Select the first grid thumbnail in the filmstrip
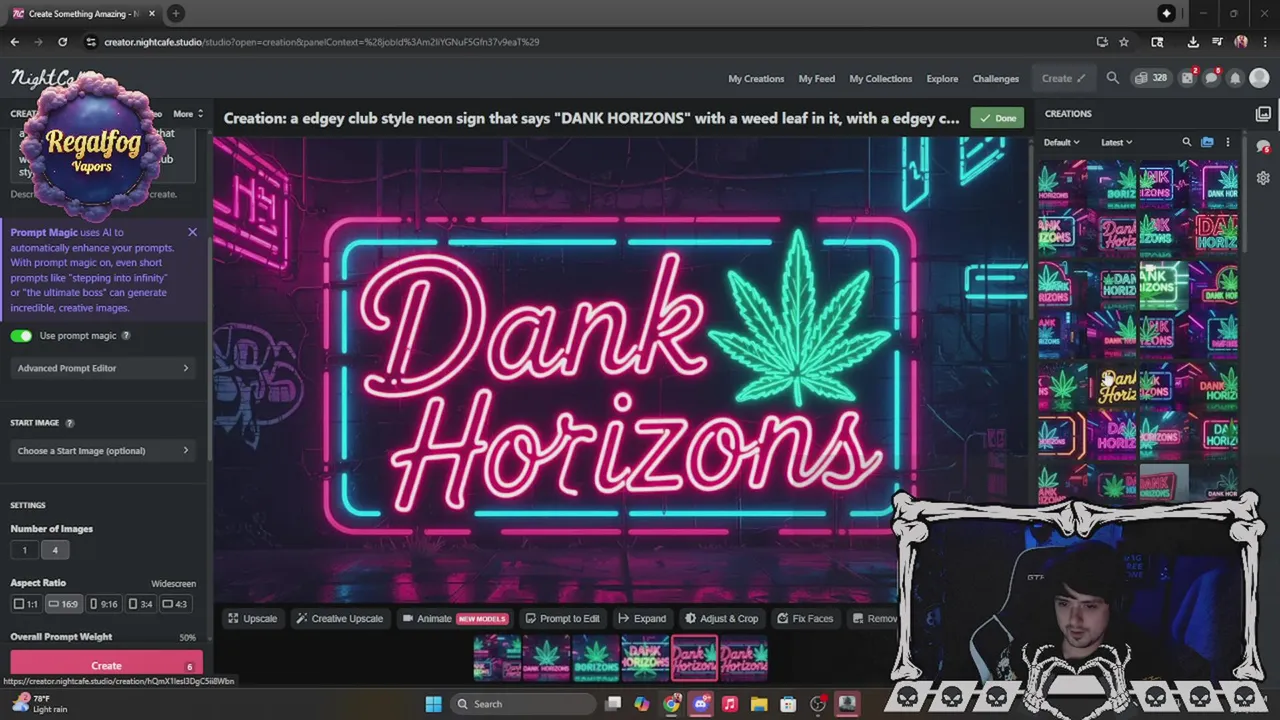 (x=497, y=658)
